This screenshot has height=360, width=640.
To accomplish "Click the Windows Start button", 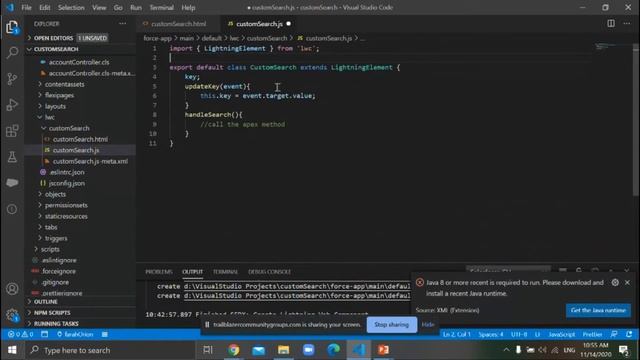I will click(12, 350).
